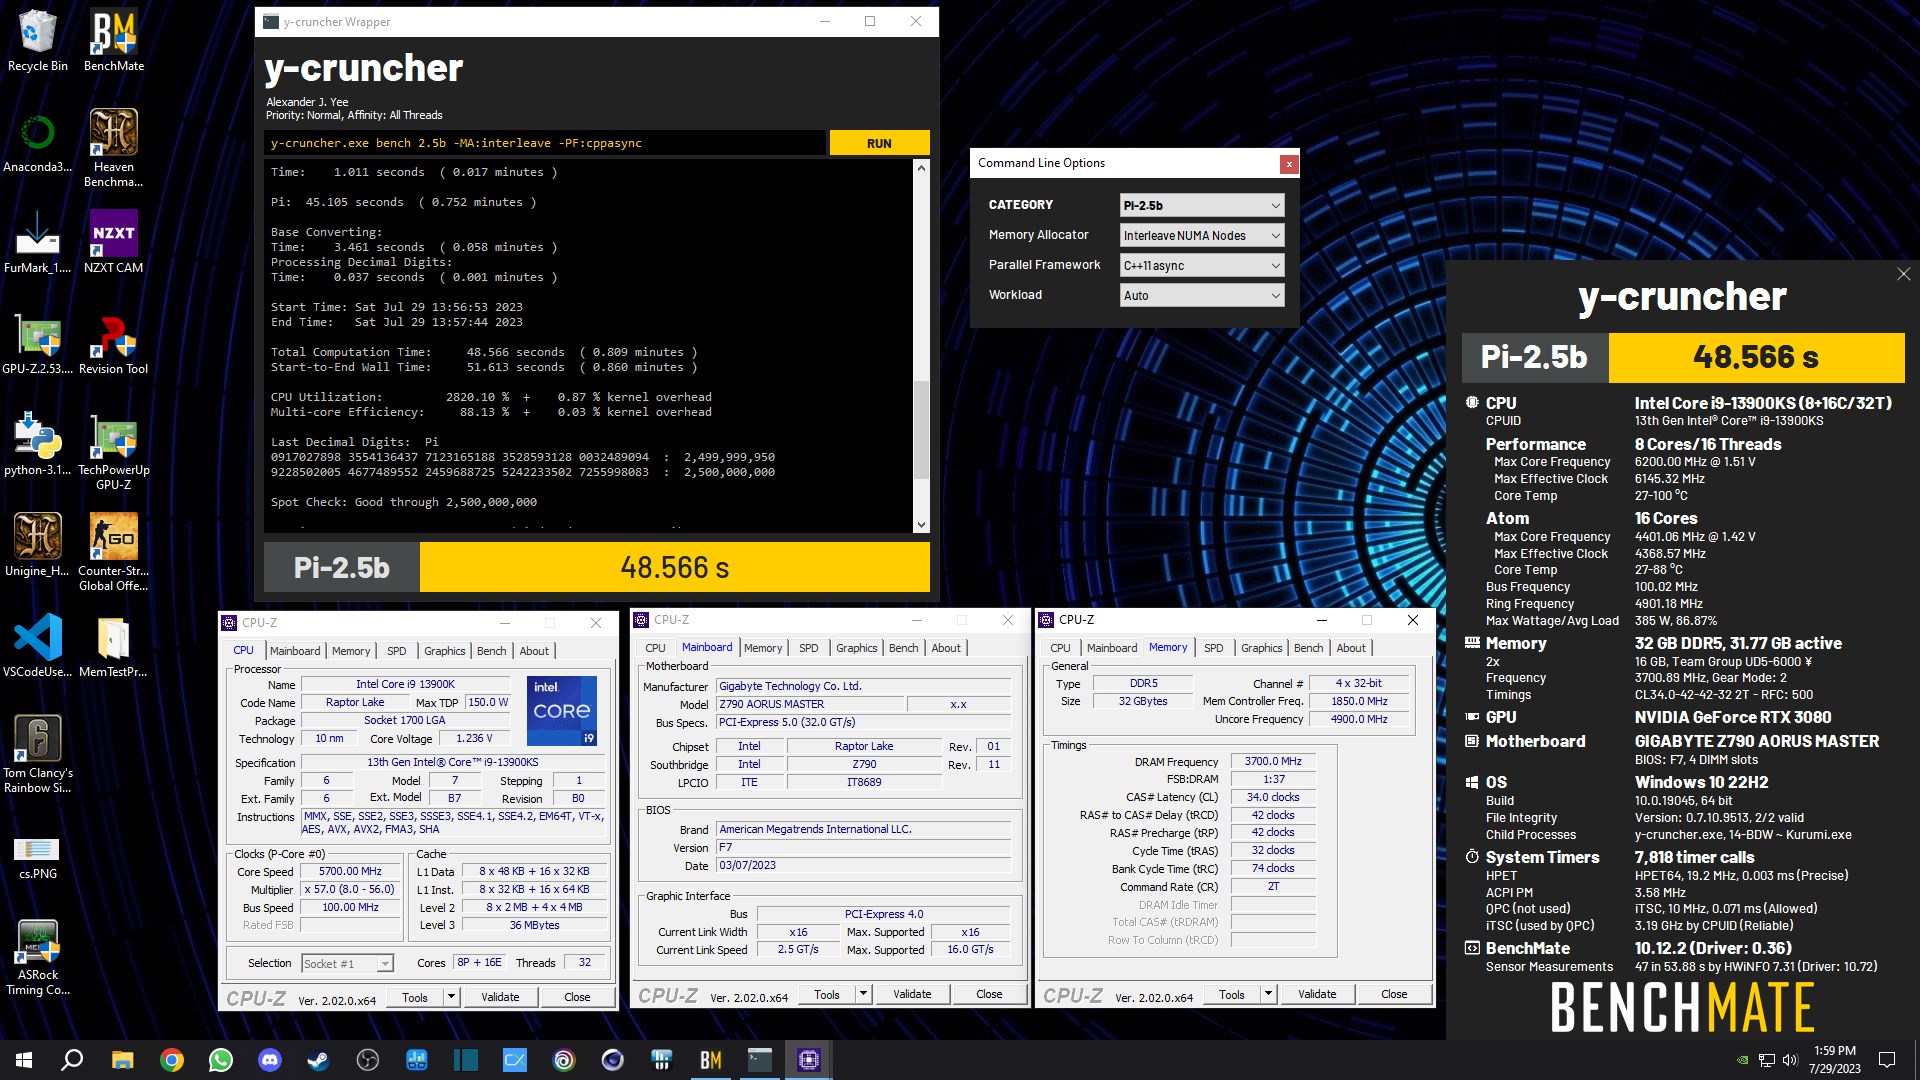
Task: Expand Tools arrow in CPU-Z Memory window
Action: pos(1268,994)
